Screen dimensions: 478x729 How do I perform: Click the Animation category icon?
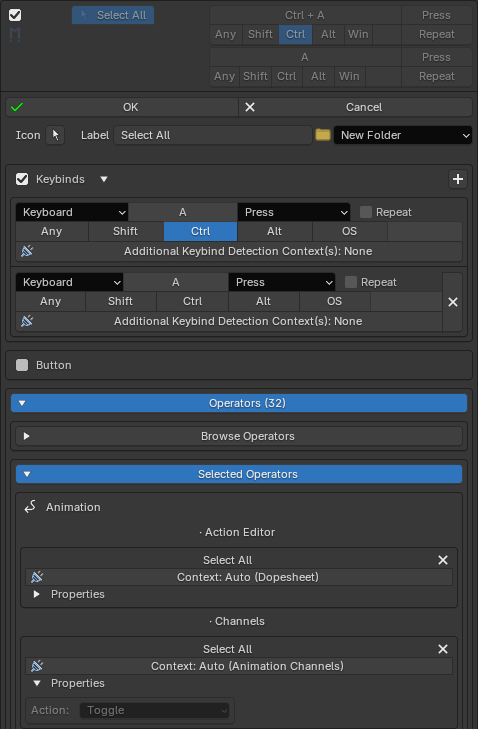(x=30, y=507)
